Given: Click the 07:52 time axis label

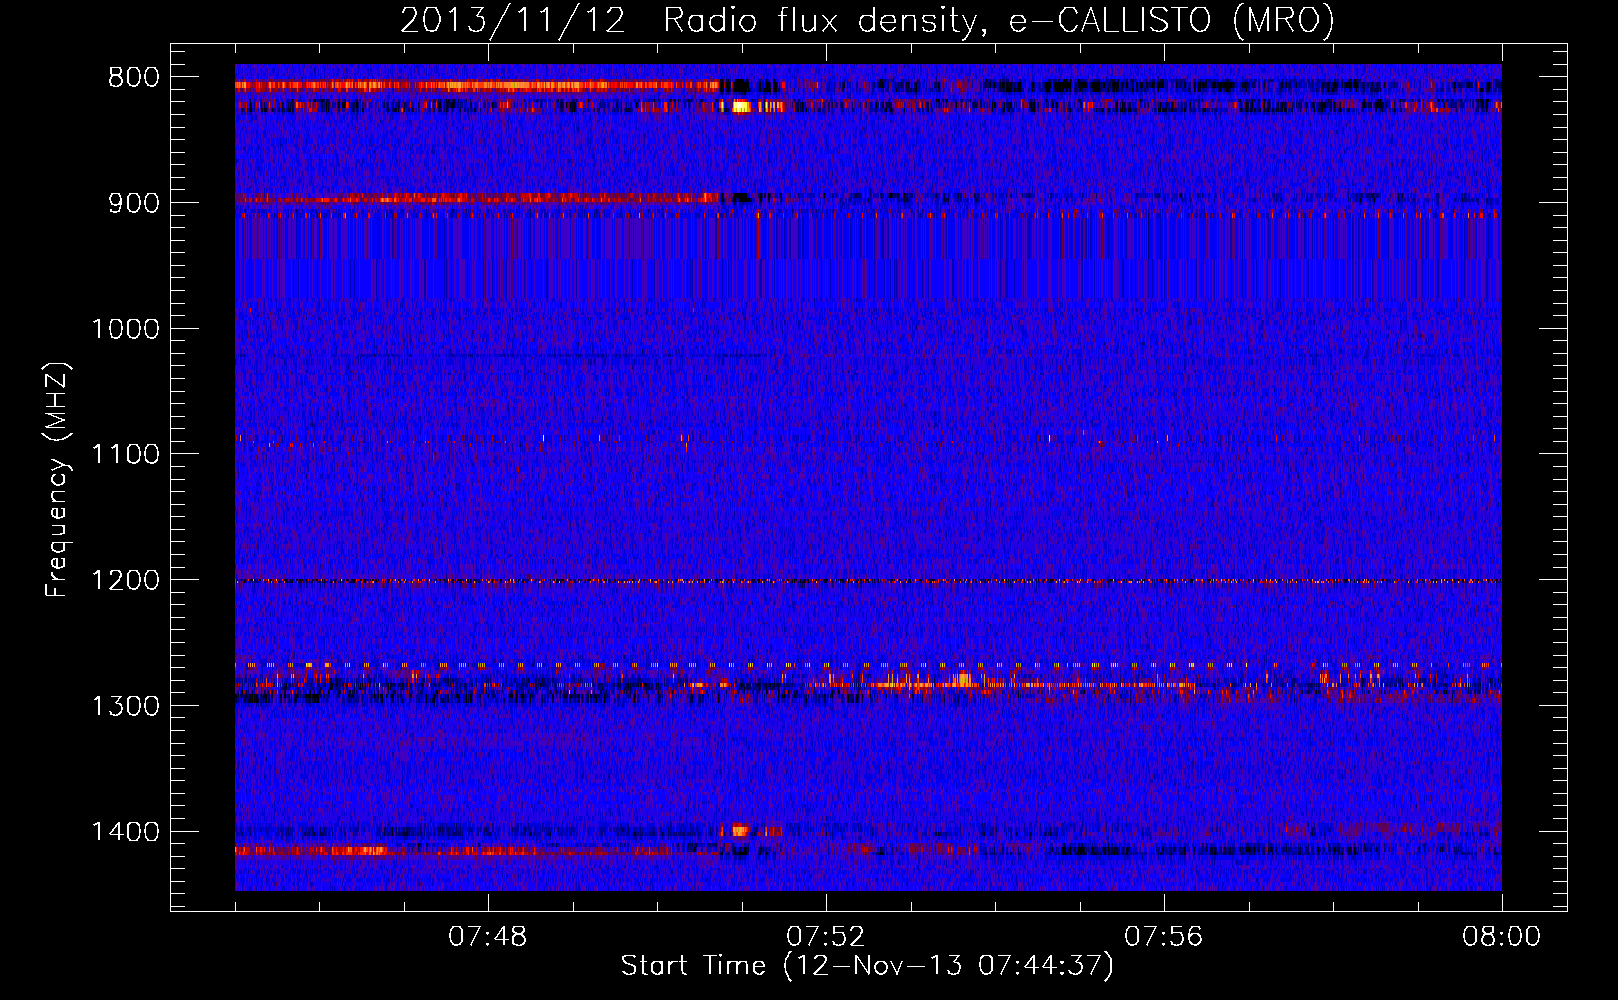Looking at the screenshot, I should (826, 937).
